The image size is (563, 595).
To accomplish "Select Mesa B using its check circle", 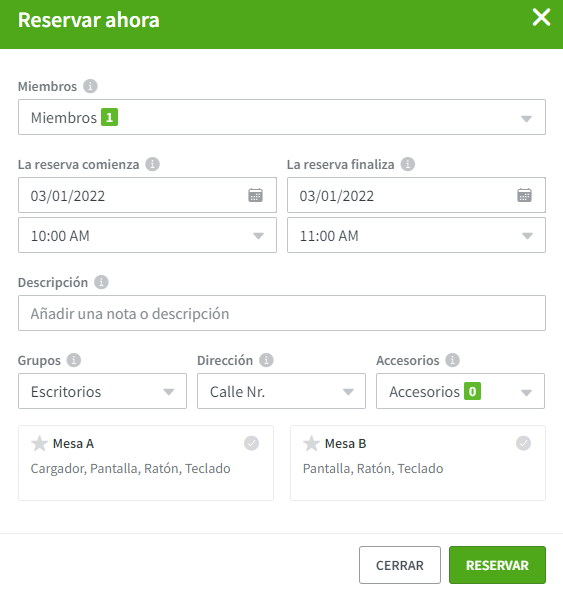I will coord(524,443).
